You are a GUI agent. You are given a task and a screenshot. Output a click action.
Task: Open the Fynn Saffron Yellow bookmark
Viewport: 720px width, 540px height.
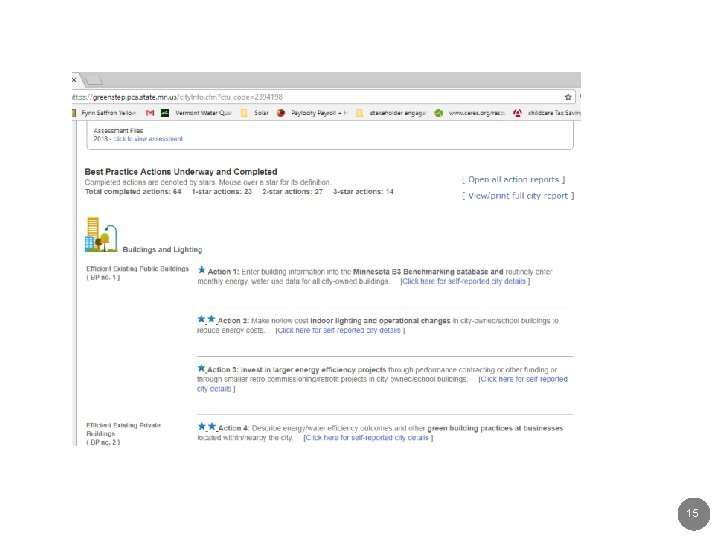(105, 113)
